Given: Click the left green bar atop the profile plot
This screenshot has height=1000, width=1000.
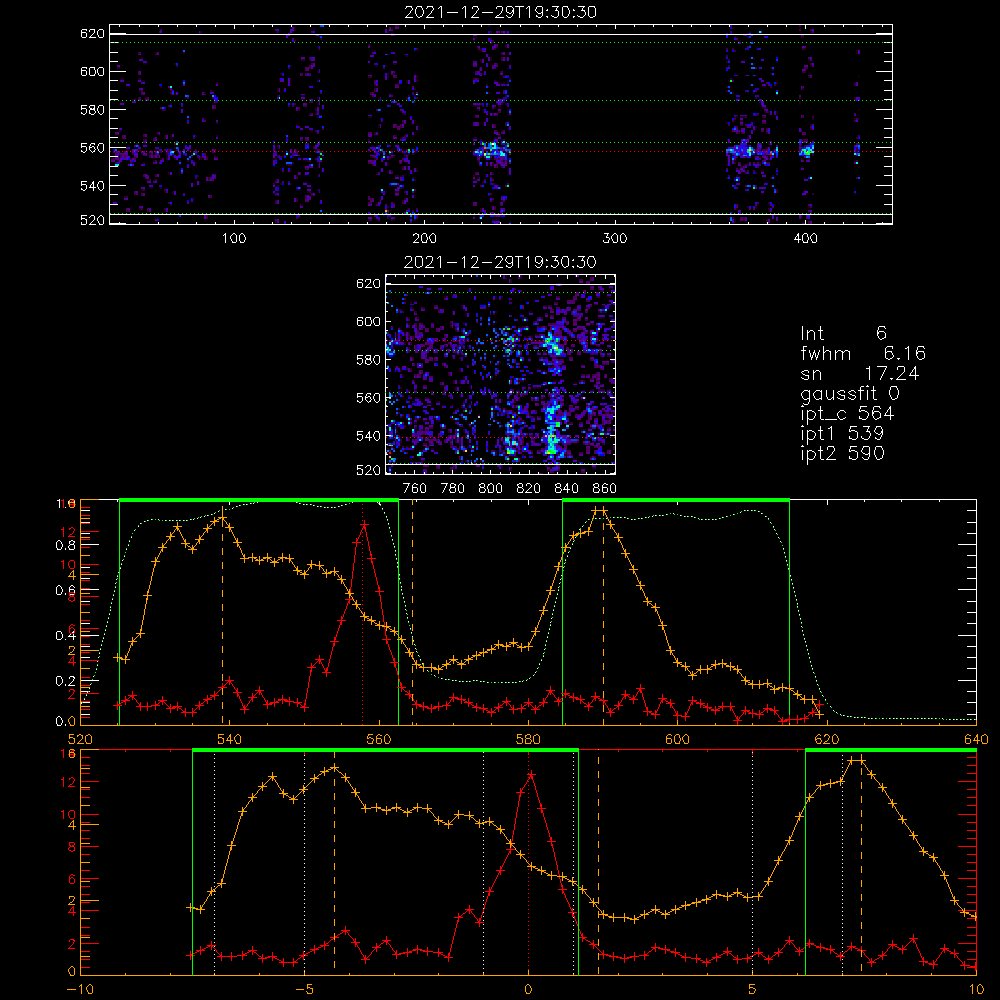Looking at the screenshot, I should coord(259,501).
